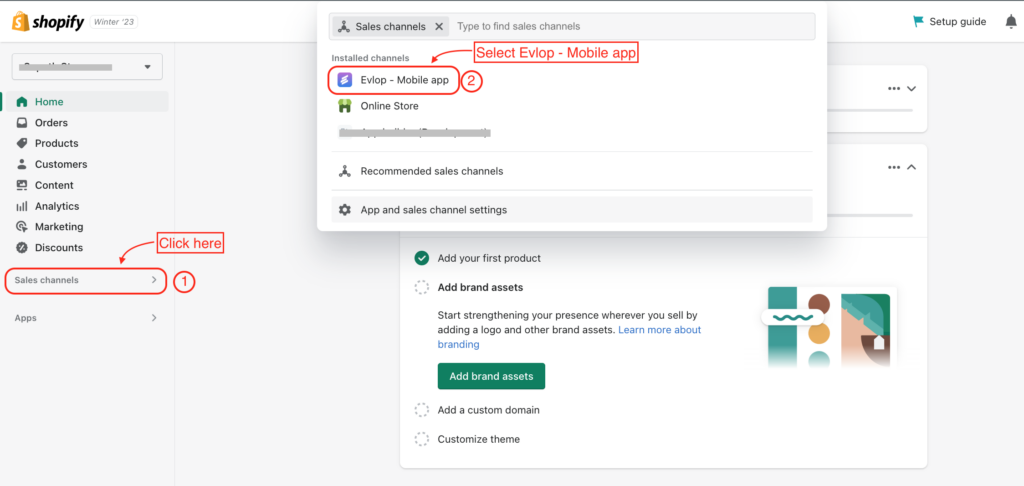Viewport: 1024px width, 486px height.
Task: Click the Winter '23 badge
Action: point(114,22)
